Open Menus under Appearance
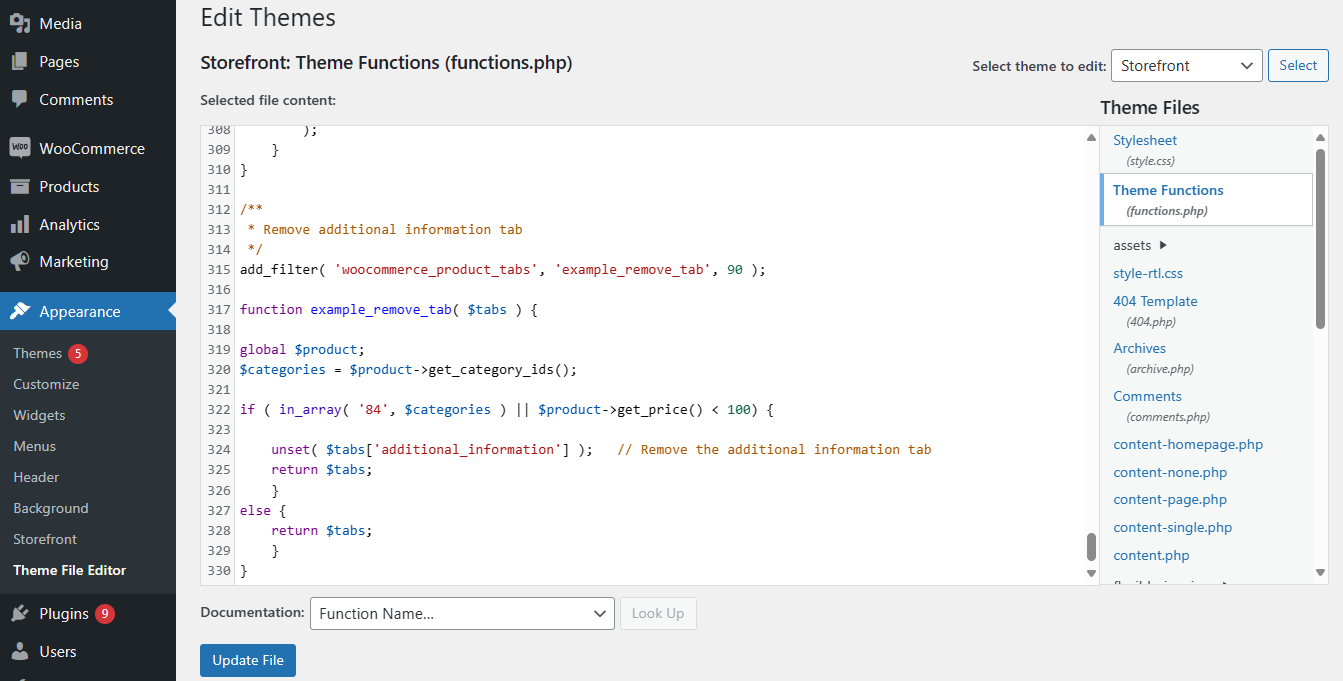This screenshot has width=1343, height=681. click(x=35, y=446)
